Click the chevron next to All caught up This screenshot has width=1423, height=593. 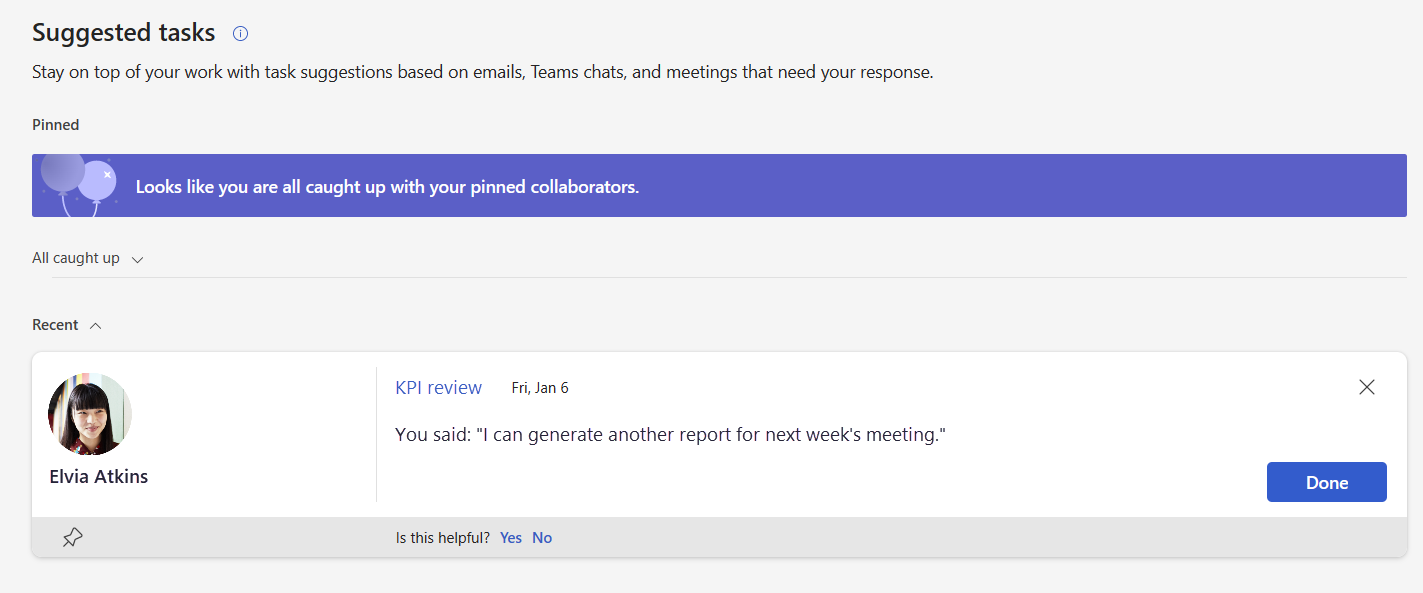click(x=137, y=258)
